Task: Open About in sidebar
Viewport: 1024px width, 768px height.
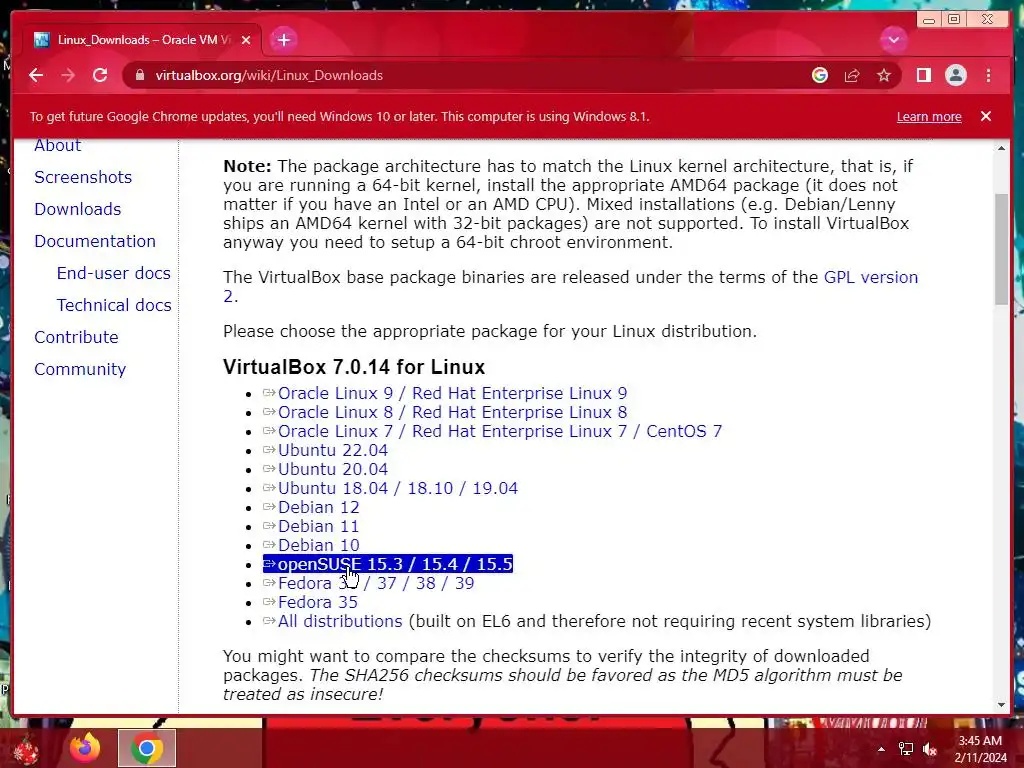Action: (x=57, y=145)
